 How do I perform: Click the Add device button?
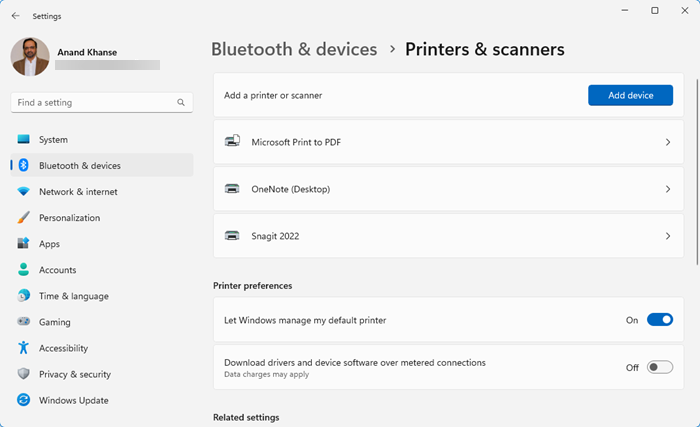pos(630,95)
